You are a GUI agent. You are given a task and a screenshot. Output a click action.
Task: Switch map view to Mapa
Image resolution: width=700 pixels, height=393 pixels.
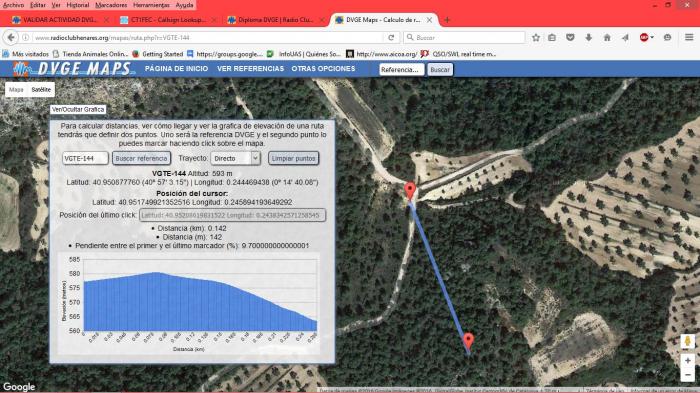click(16, 90)
